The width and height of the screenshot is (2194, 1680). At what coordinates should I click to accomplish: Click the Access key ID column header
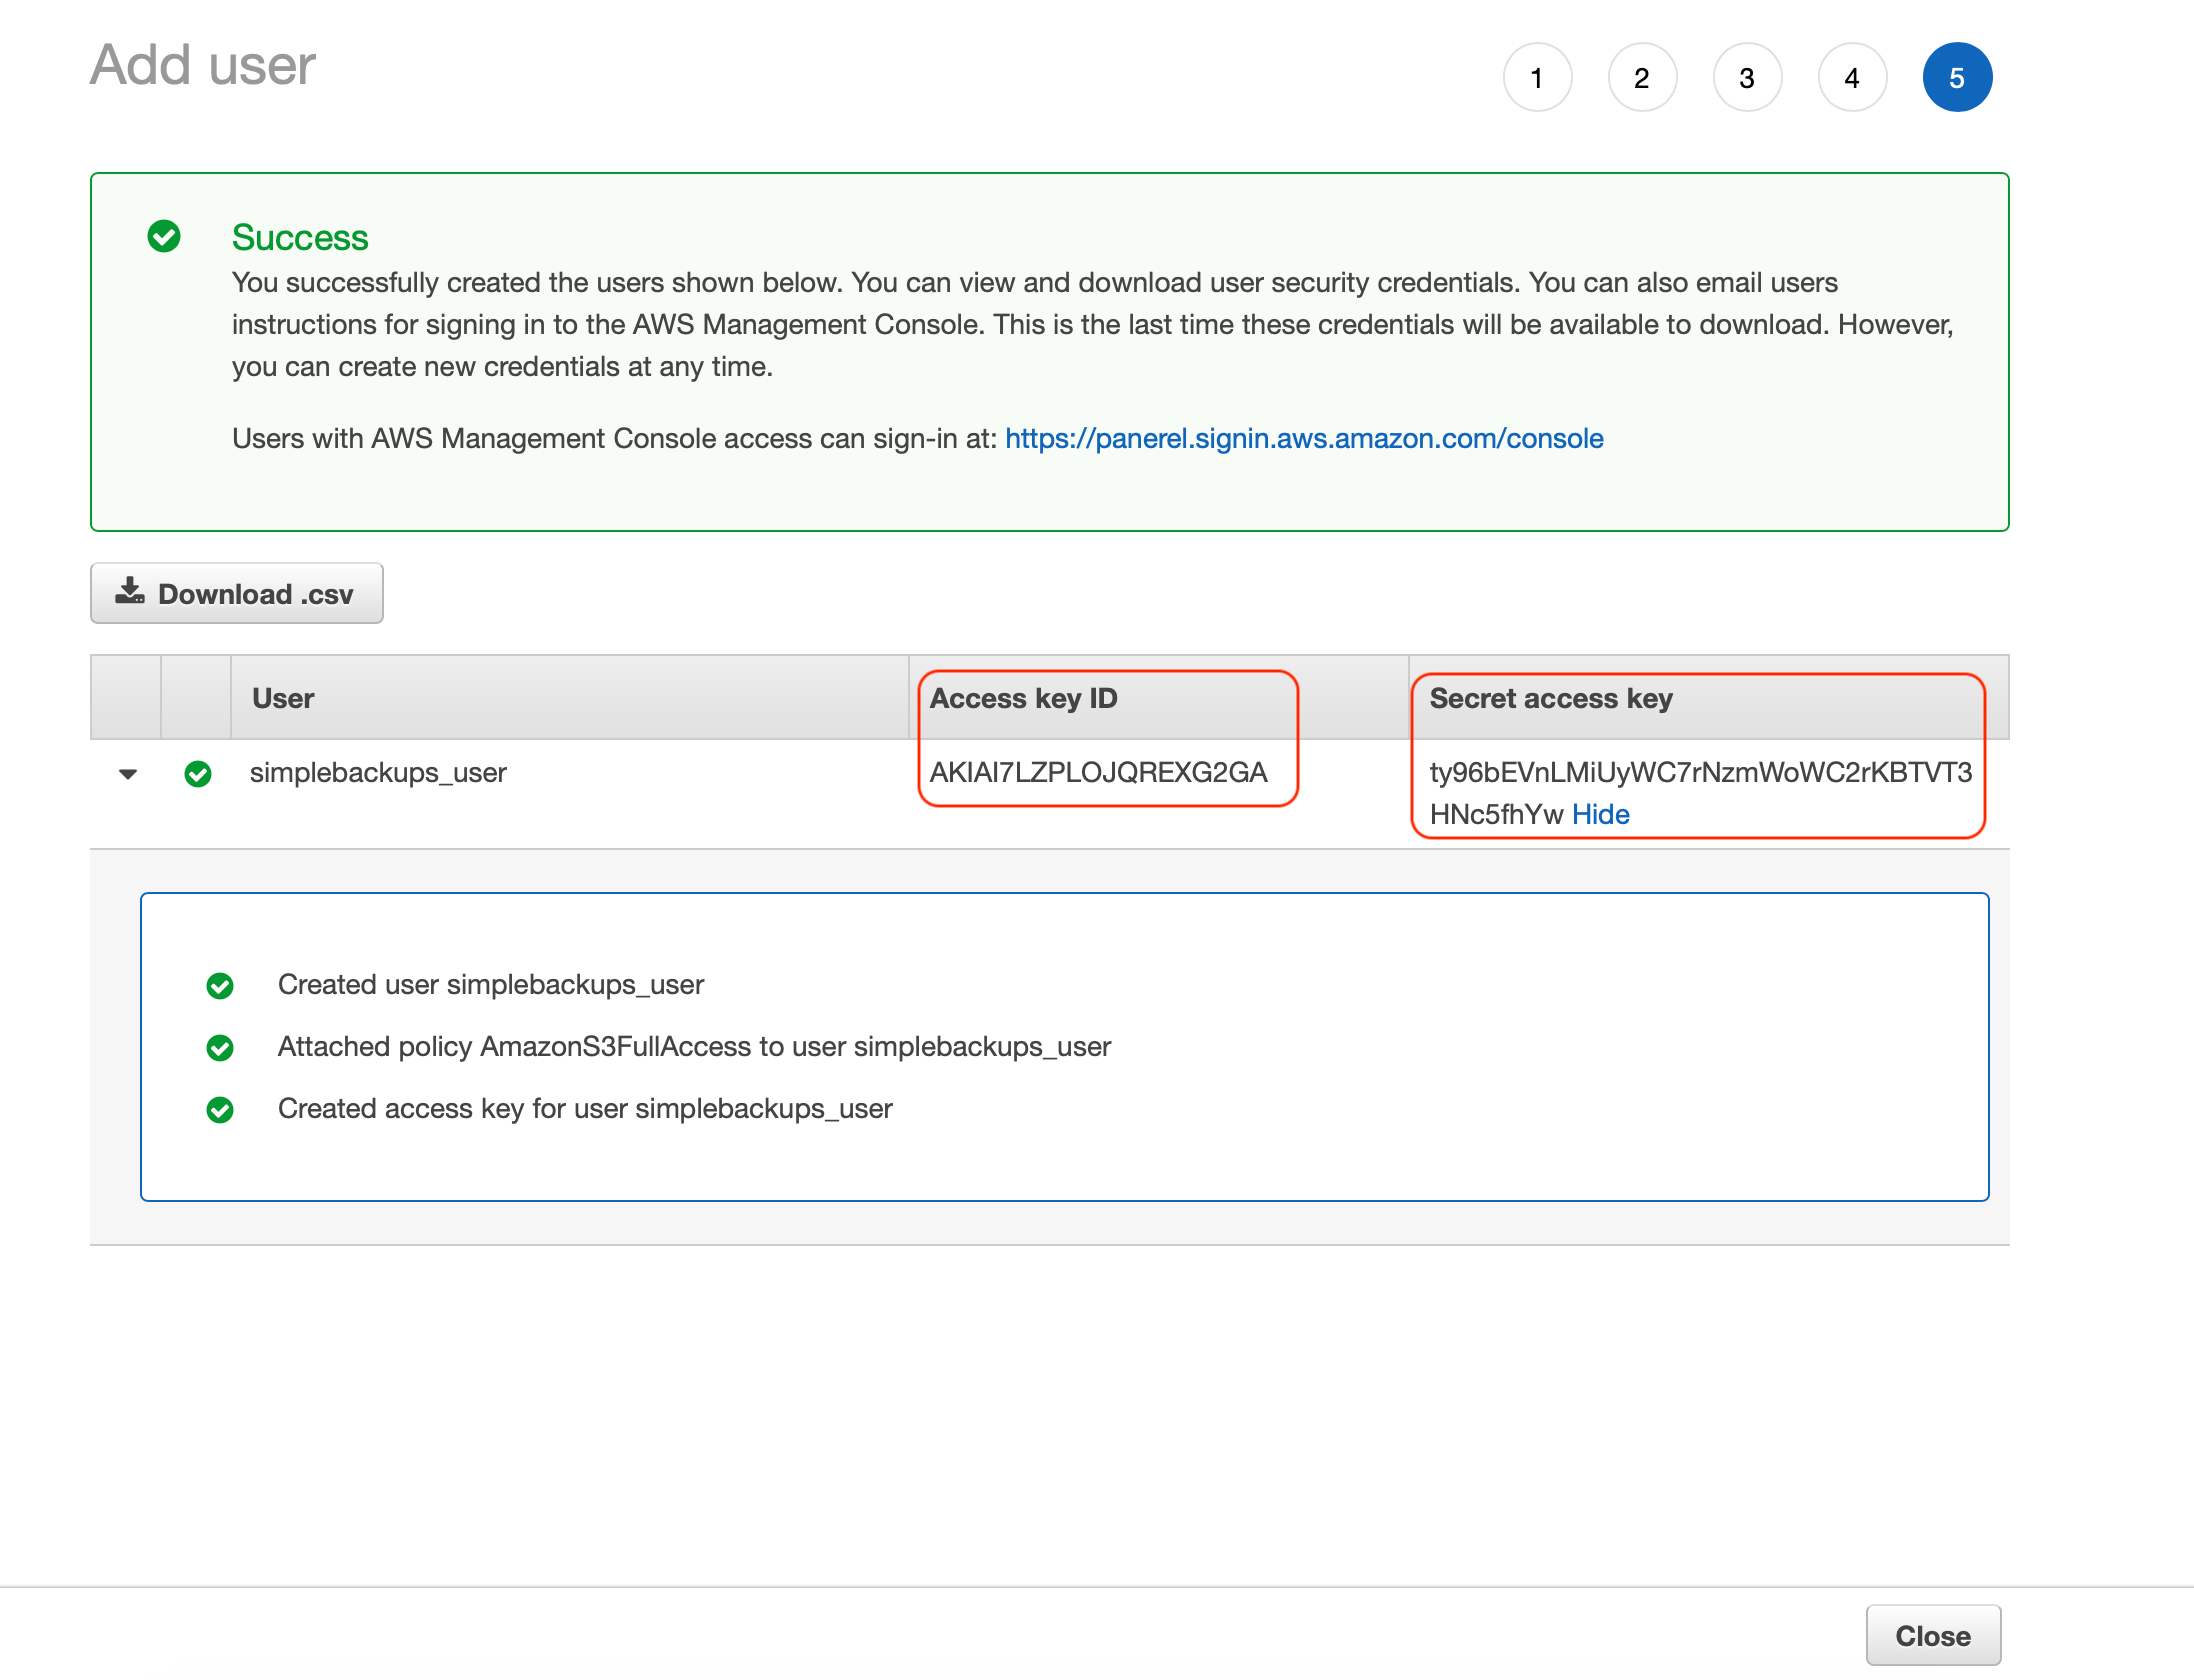[x=1023, y=698]
